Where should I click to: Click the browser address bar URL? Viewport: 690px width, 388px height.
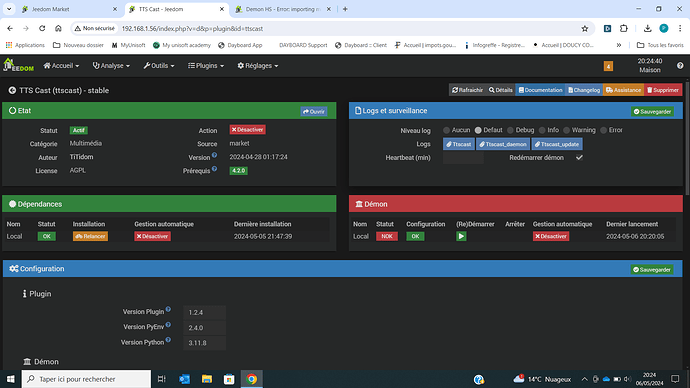192,29
